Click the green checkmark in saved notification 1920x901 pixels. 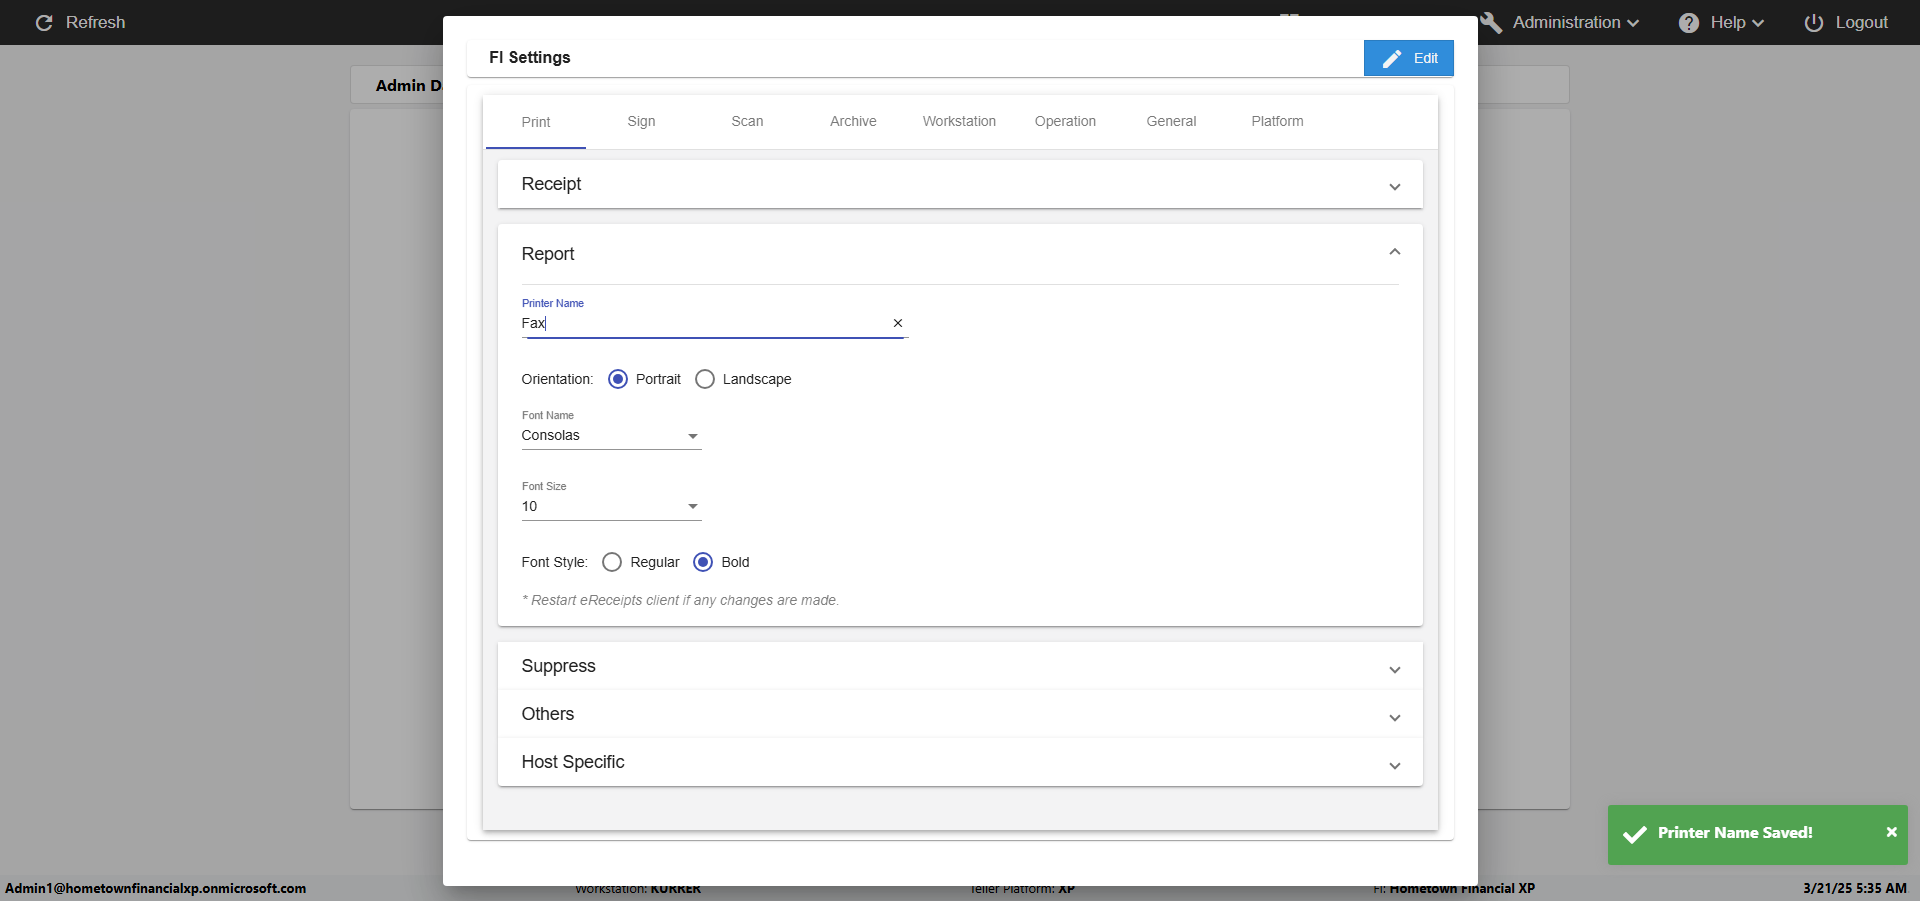click(1635, 834)
